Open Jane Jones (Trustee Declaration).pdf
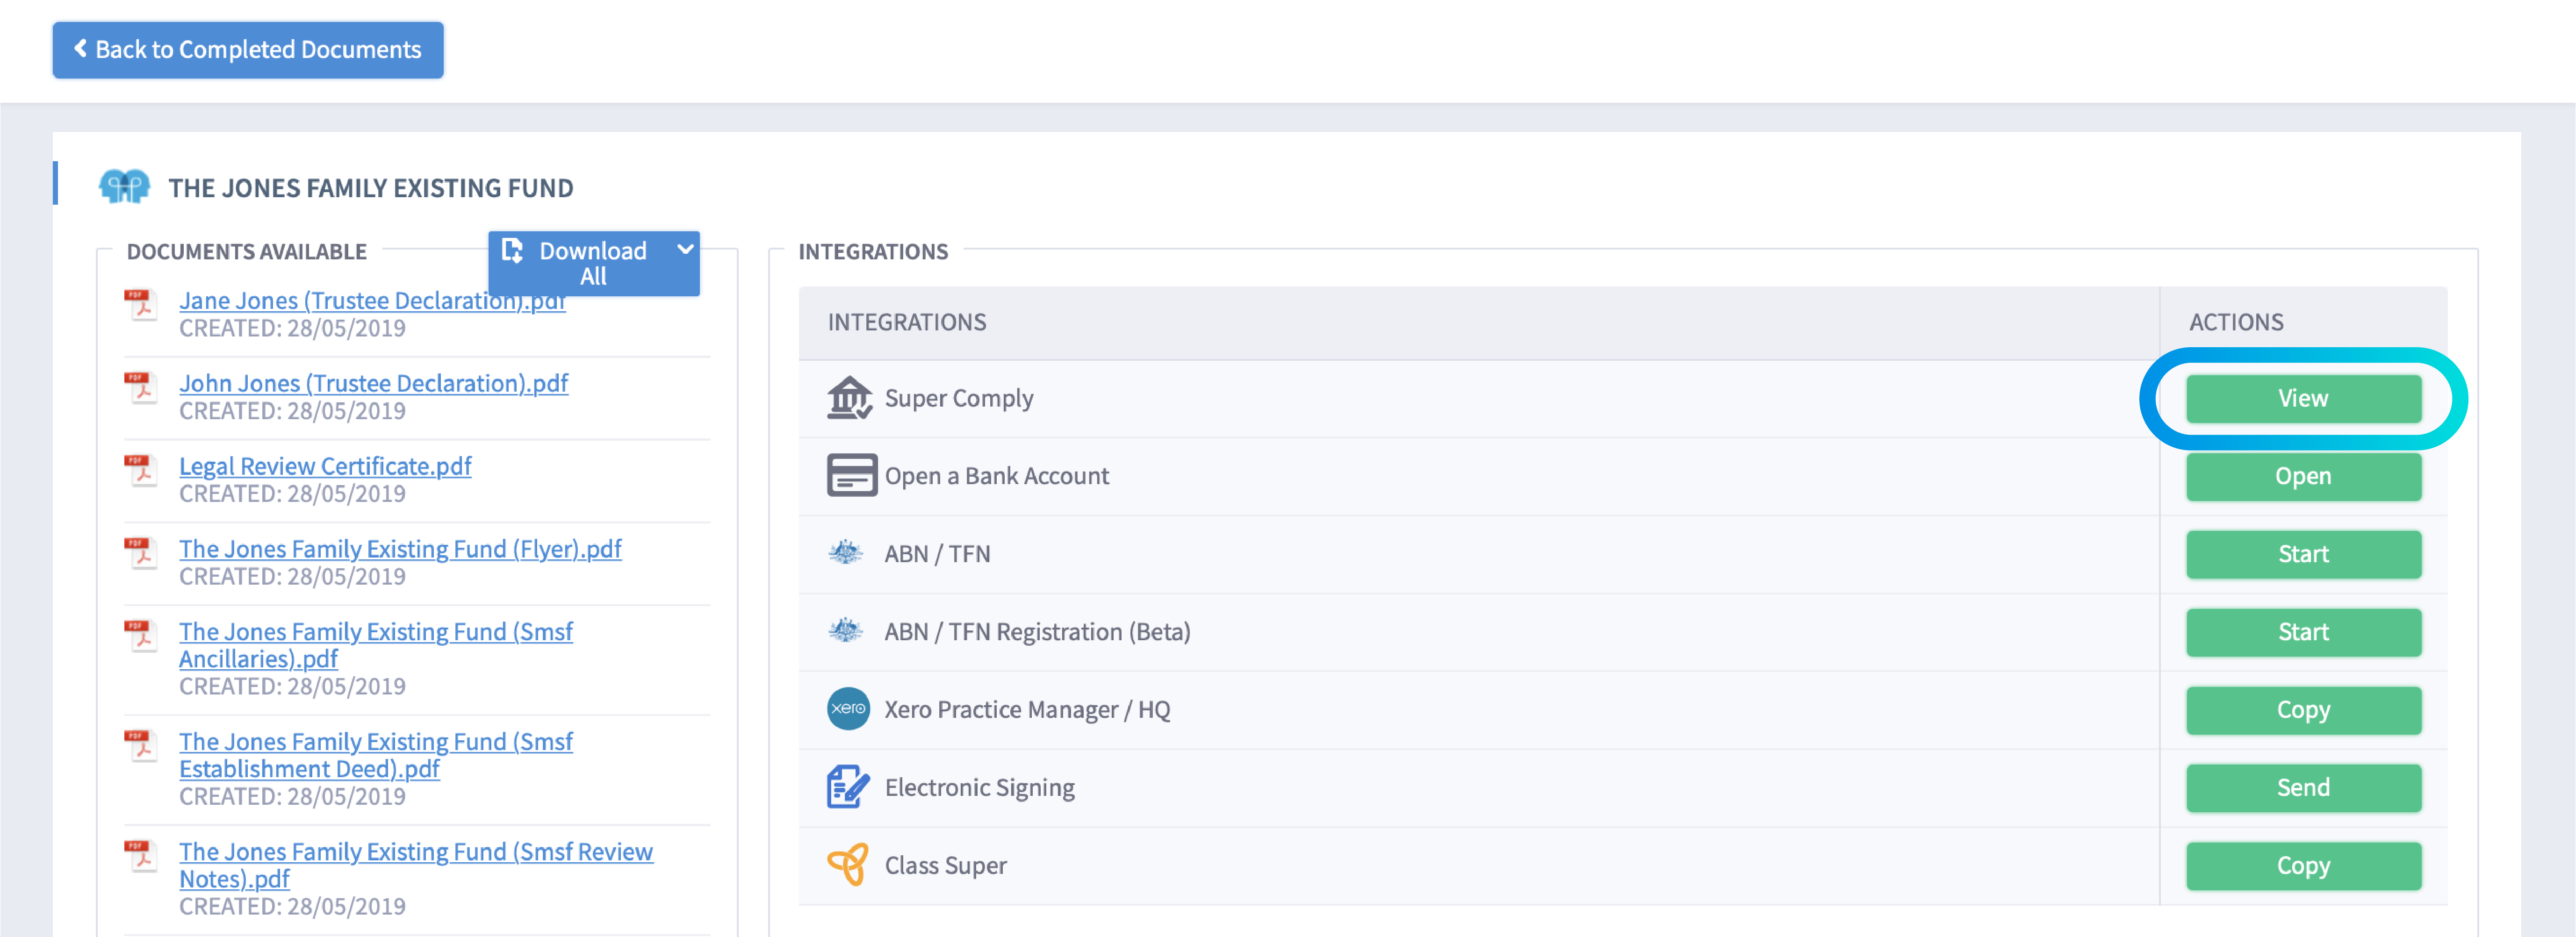 pyautogui.click(x=372, y=300)
